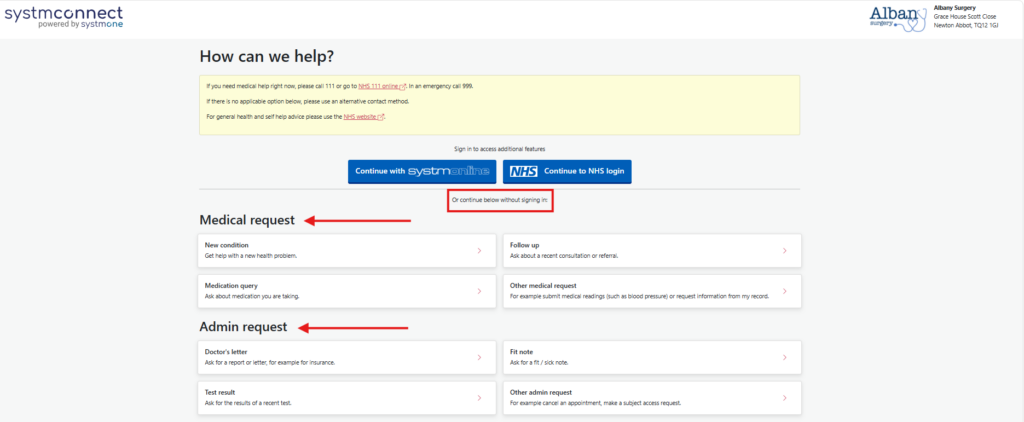Click Continue to NHS login button
The width and height of the screenshot is (1024, 422).
pyautogui.click(x=567, y=172)
